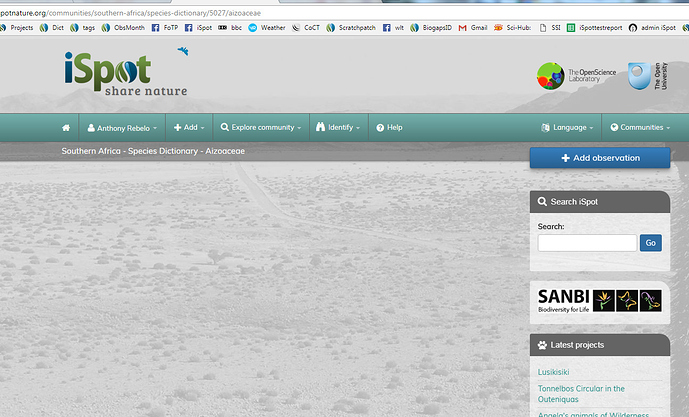Expand the Explore community dropdown
This screenshot has height=417, width=689.
261,127
